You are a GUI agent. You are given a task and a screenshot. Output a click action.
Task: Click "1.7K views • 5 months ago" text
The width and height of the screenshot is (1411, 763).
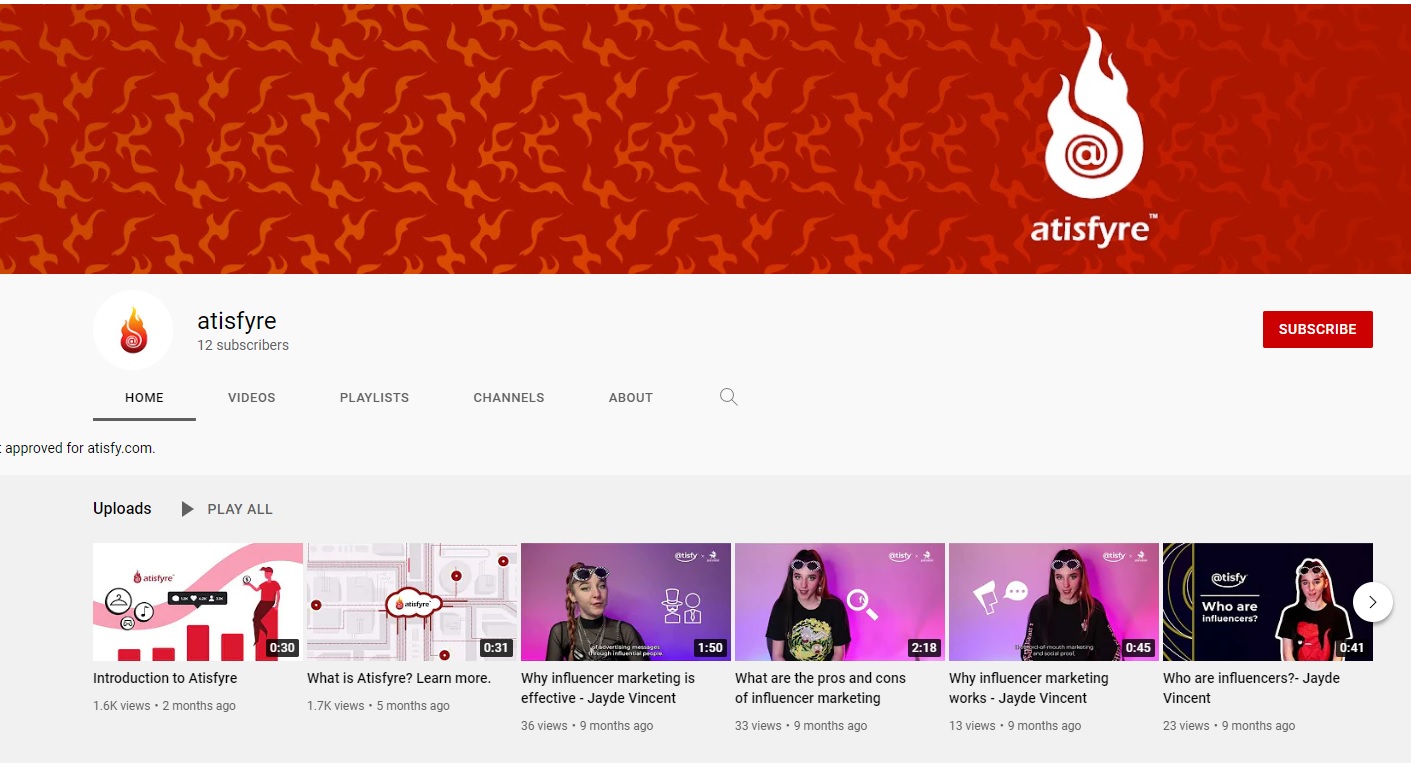[379, 705]
